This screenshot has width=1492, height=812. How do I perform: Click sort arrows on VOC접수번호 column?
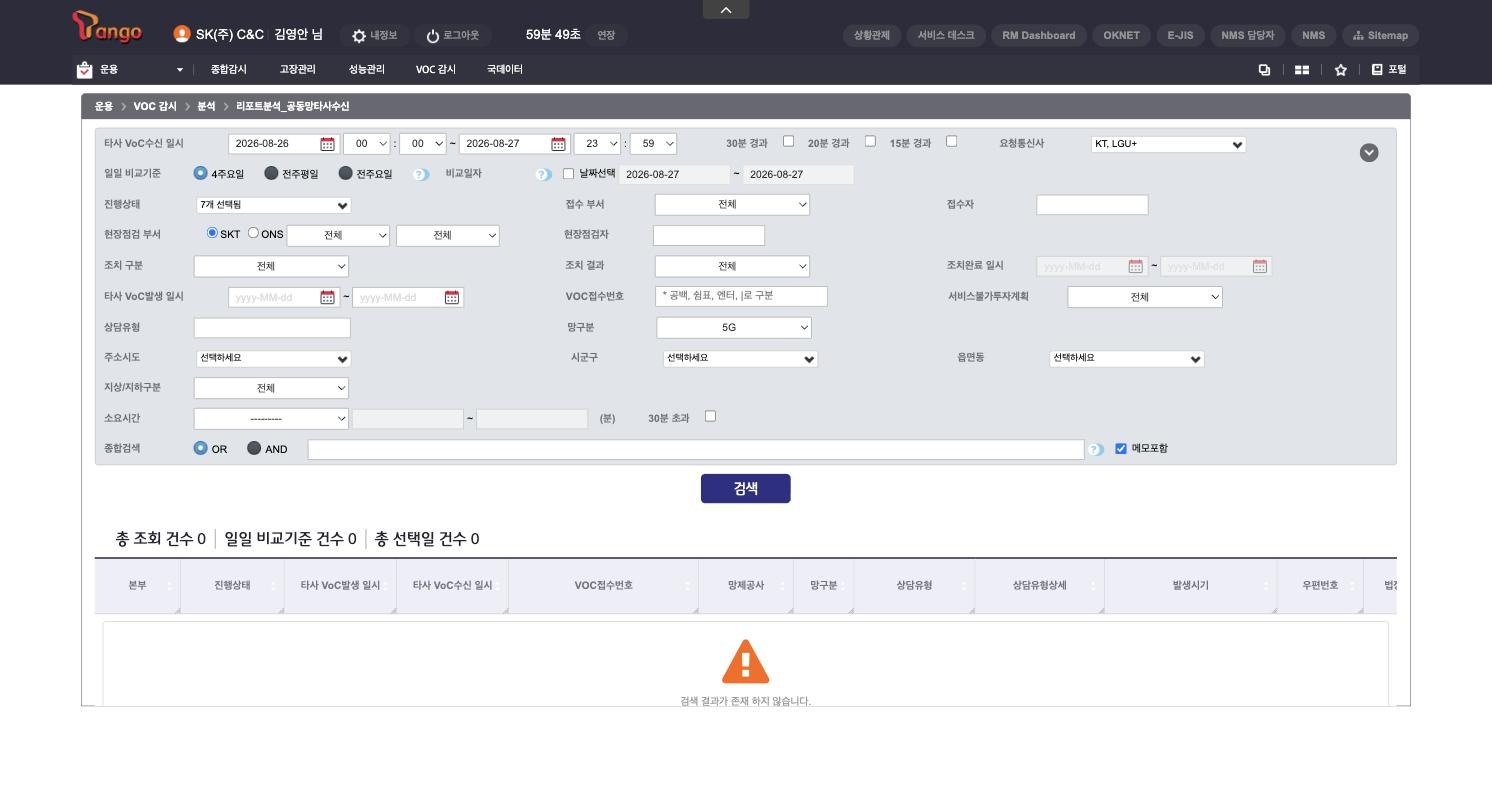[x=688, y=585]
